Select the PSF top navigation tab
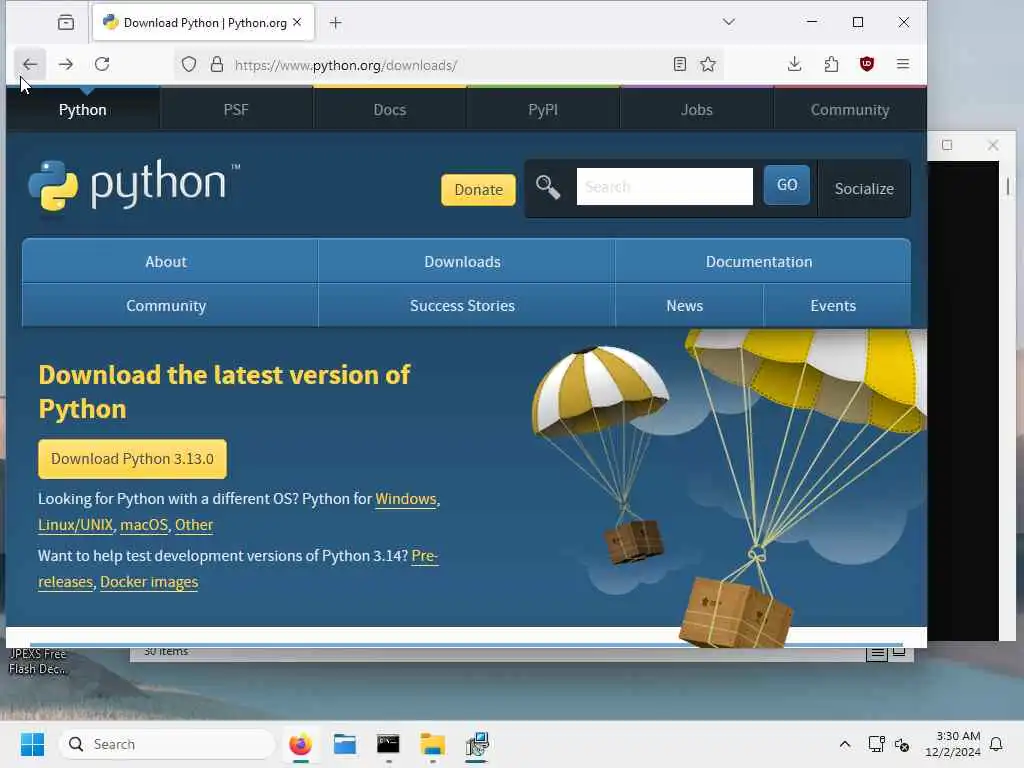This screenshot has height=768, width=1024. pyautogui.click(x=236, y=110)
